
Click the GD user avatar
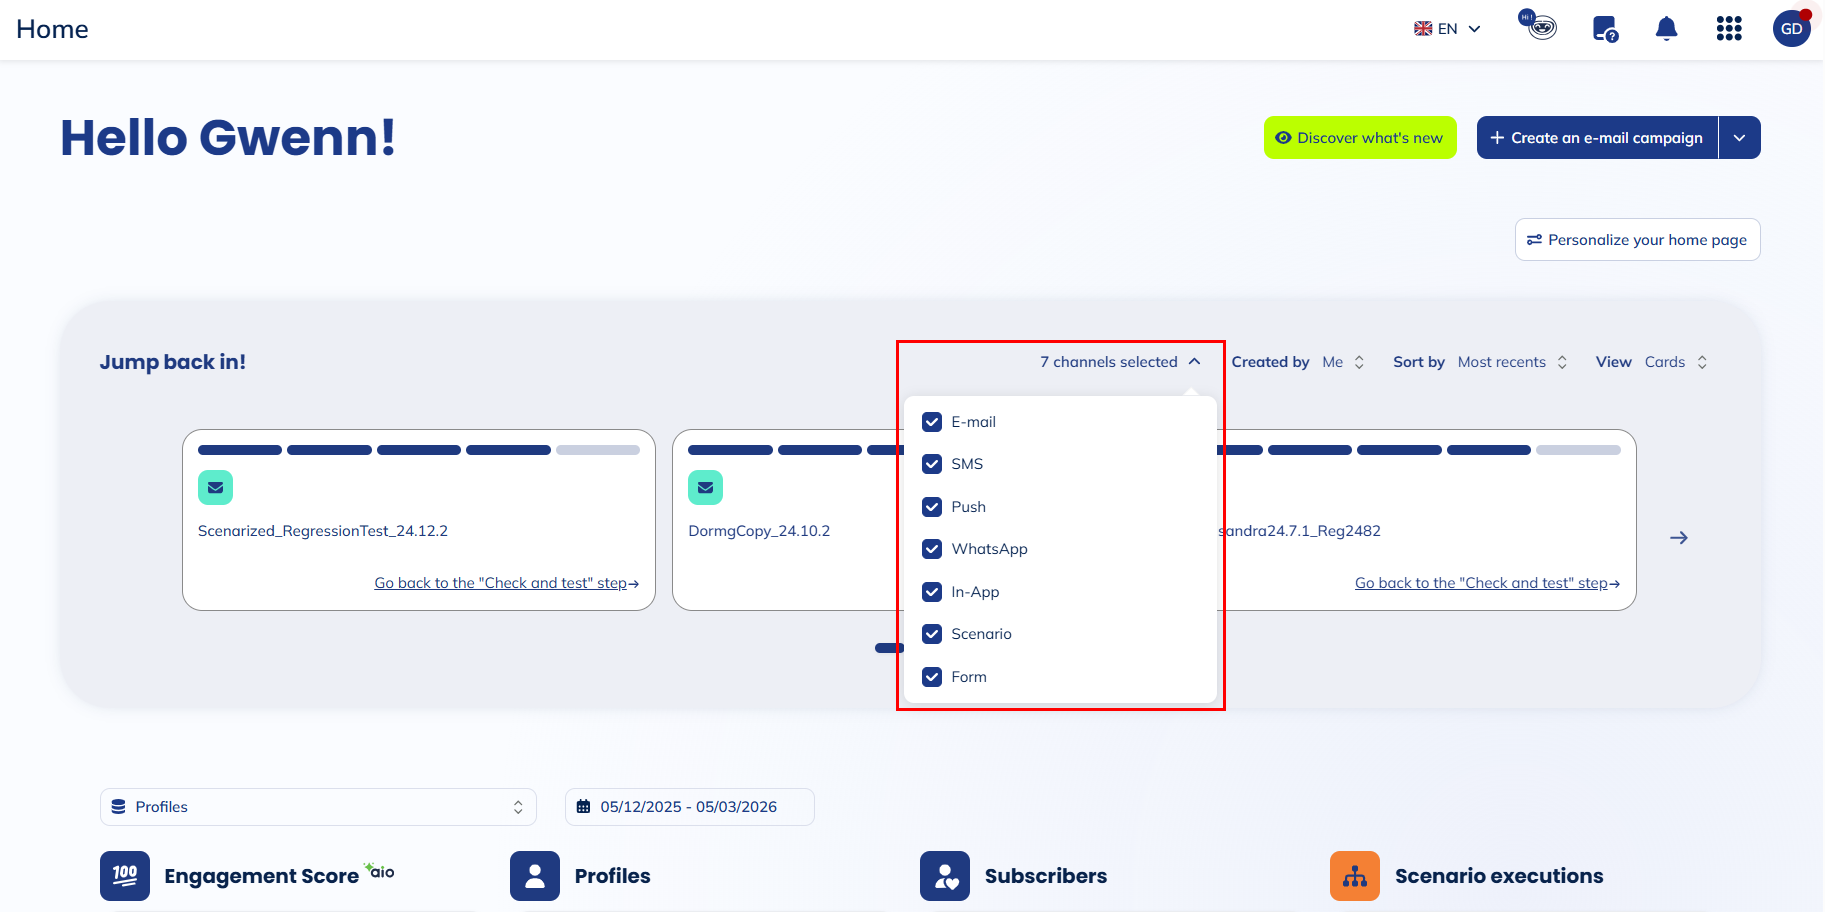pyautogui.click(x=1791, y=29)
